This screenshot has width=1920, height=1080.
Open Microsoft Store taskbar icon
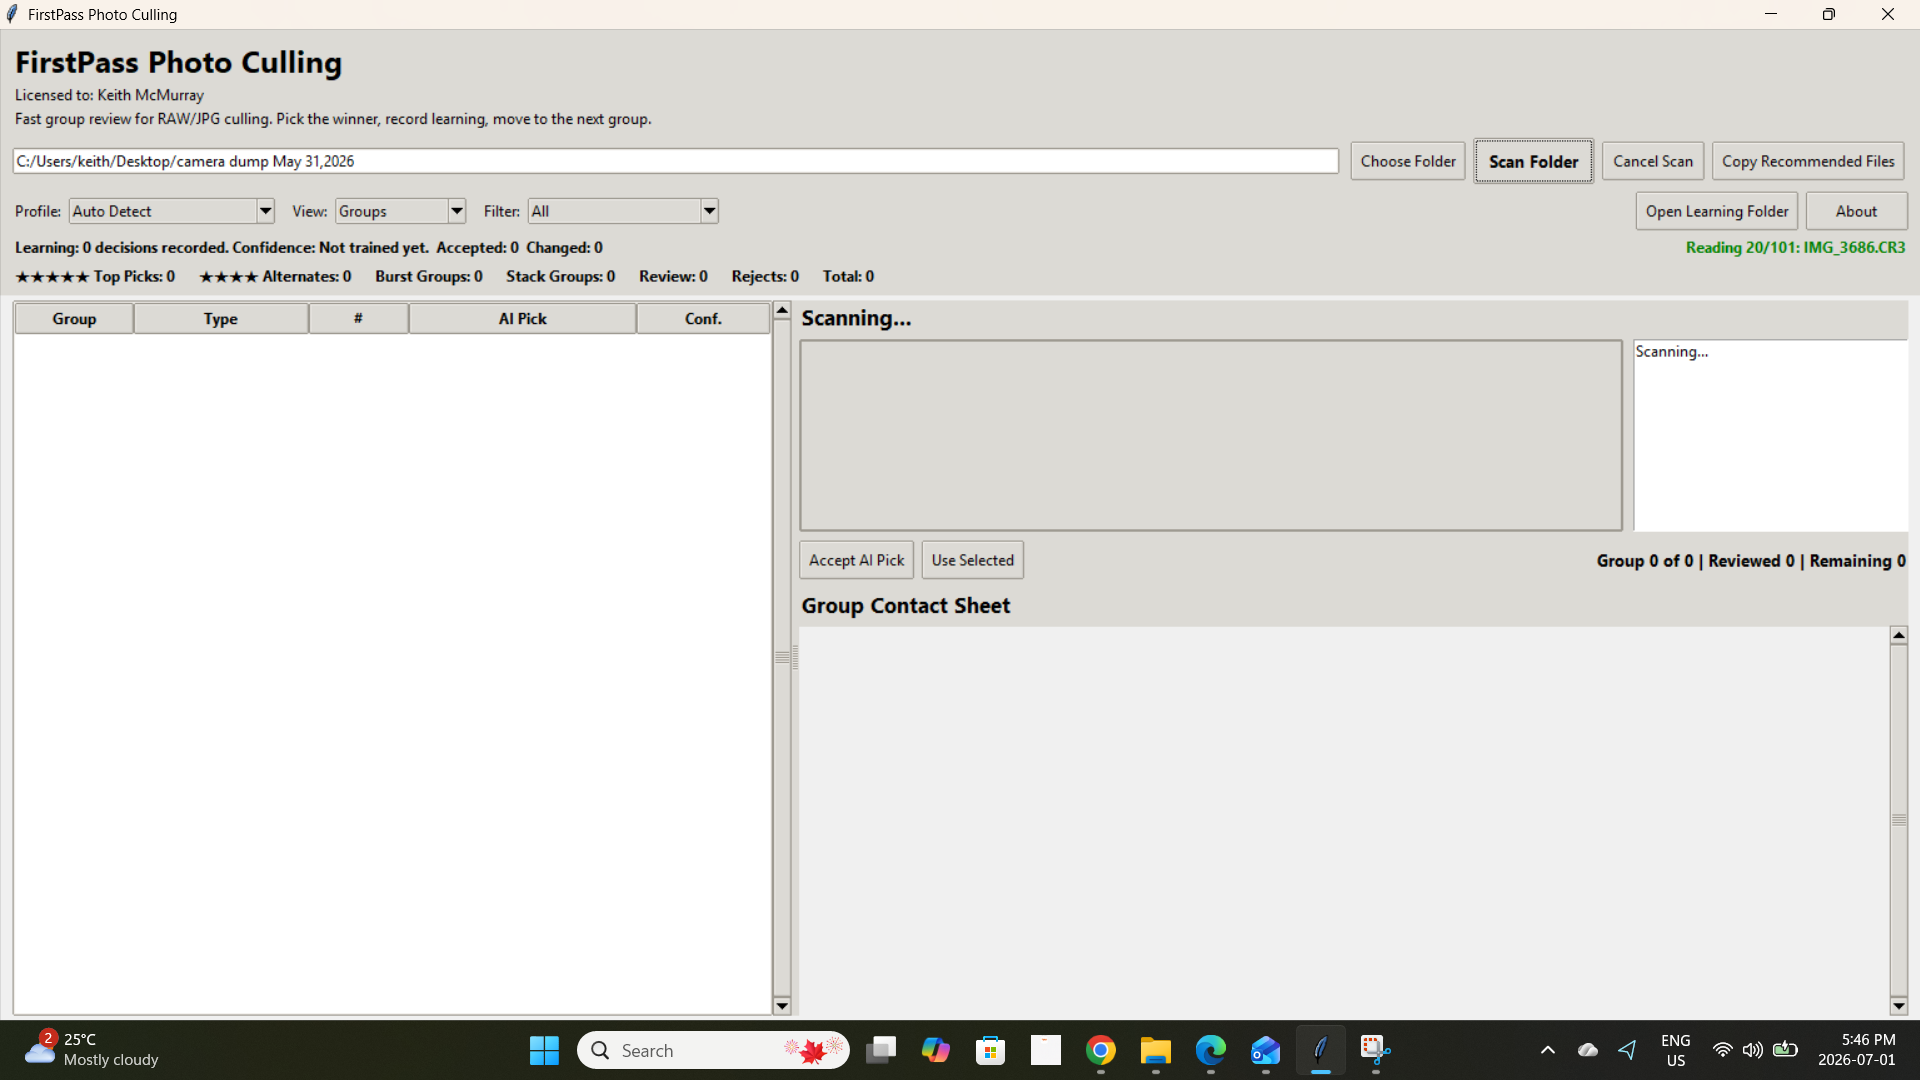(x=991, y=1050)
